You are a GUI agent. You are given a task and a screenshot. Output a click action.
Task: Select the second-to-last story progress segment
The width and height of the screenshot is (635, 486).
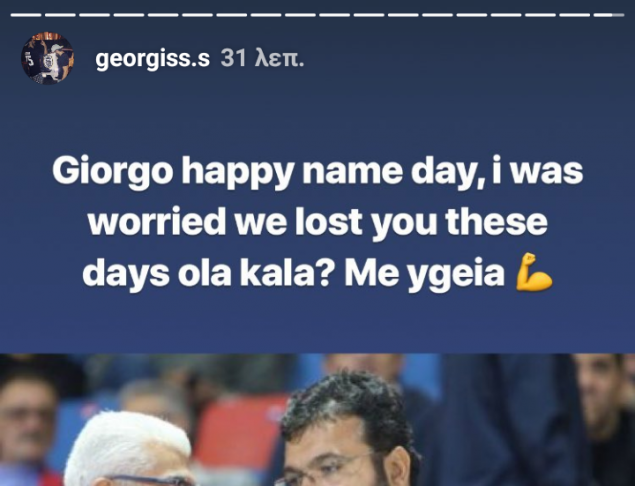[x=575, y=15]
